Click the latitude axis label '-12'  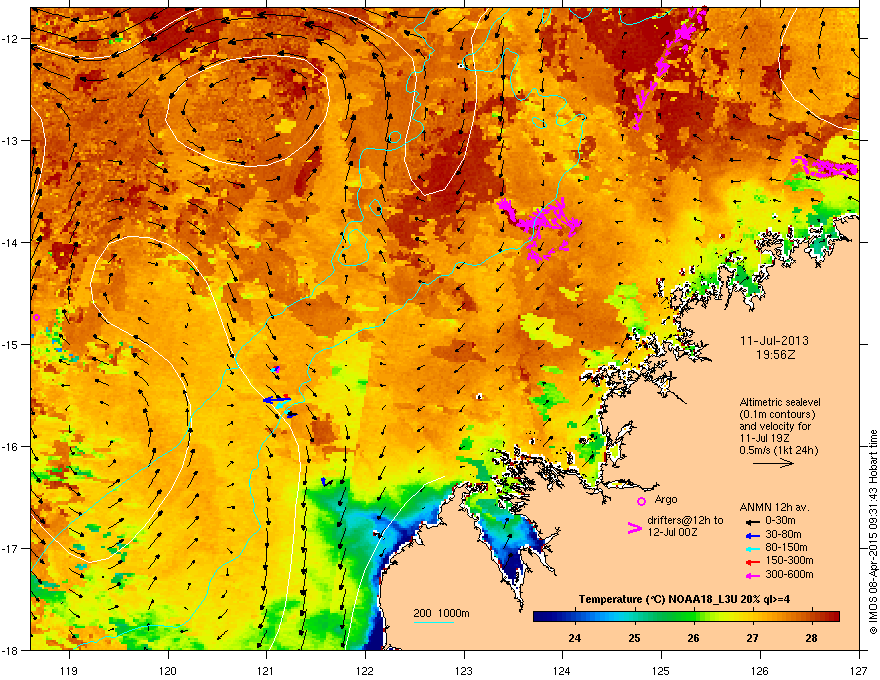11,39
